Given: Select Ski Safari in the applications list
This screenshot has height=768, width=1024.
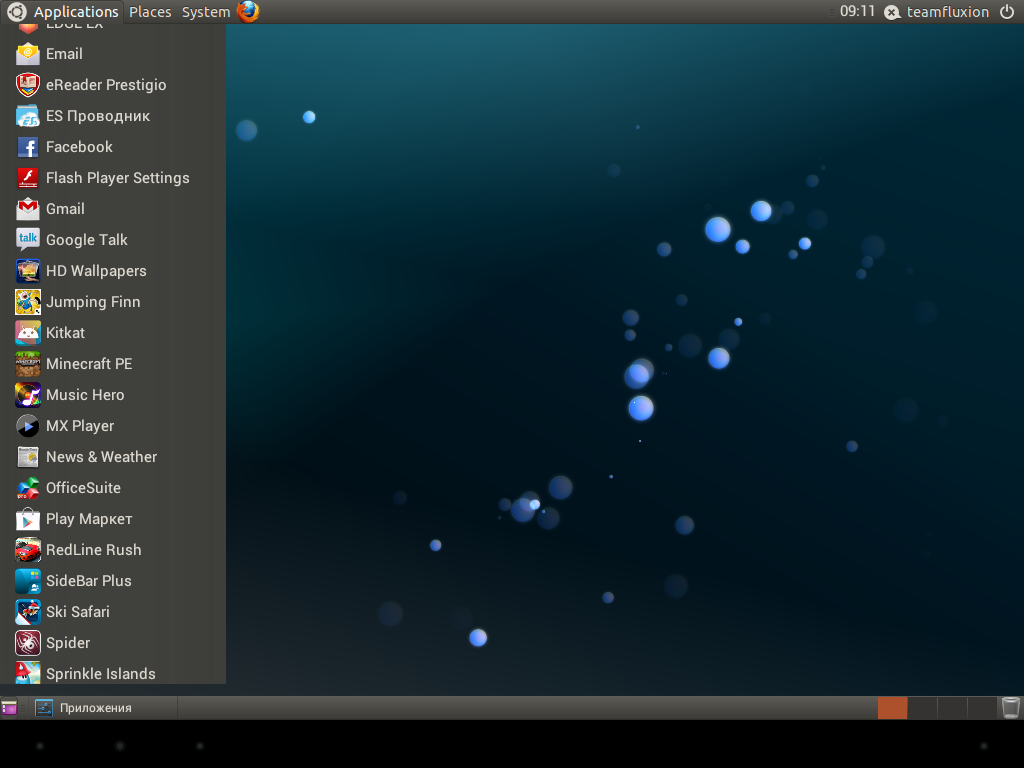Looking at the screenshot, I should (x=113, y=612).
